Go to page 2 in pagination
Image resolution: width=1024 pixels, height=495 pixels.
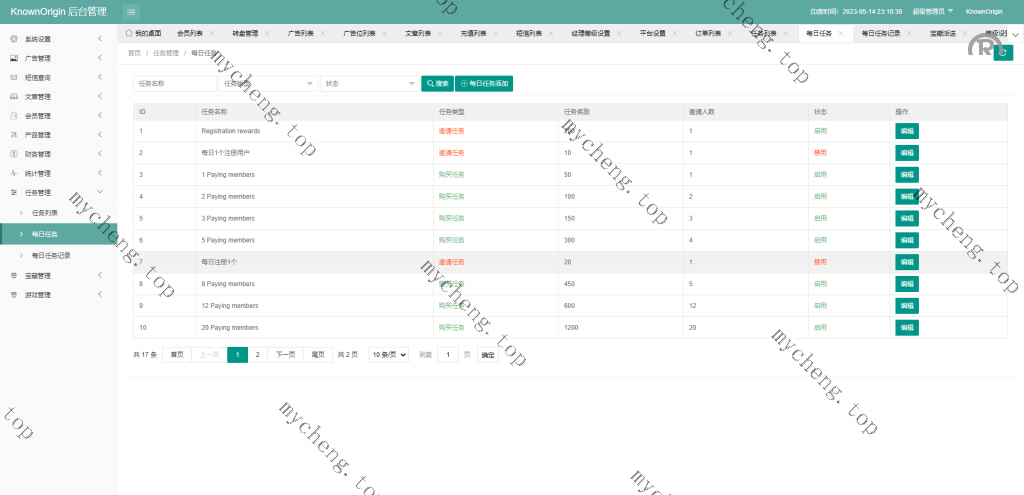click(x=257, y=355)
